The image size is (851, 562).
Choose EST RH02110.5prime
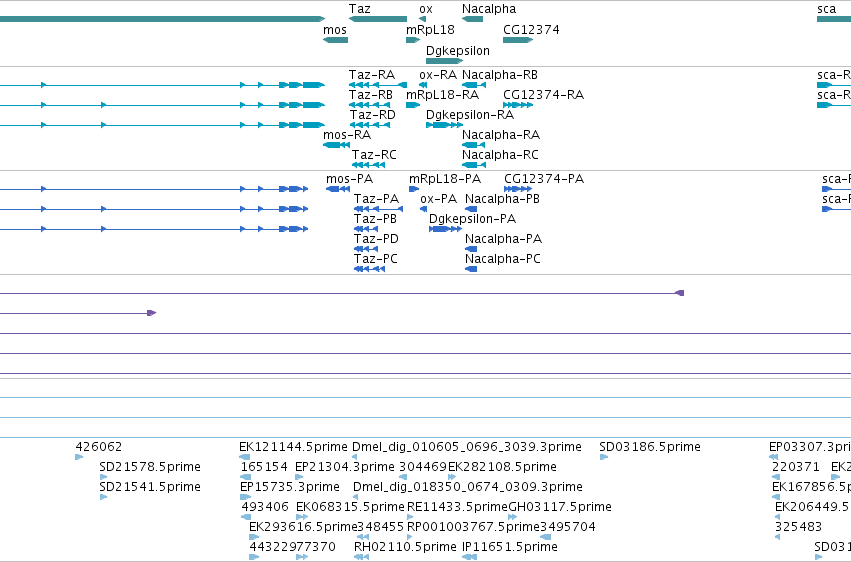[x=405, y=547]
